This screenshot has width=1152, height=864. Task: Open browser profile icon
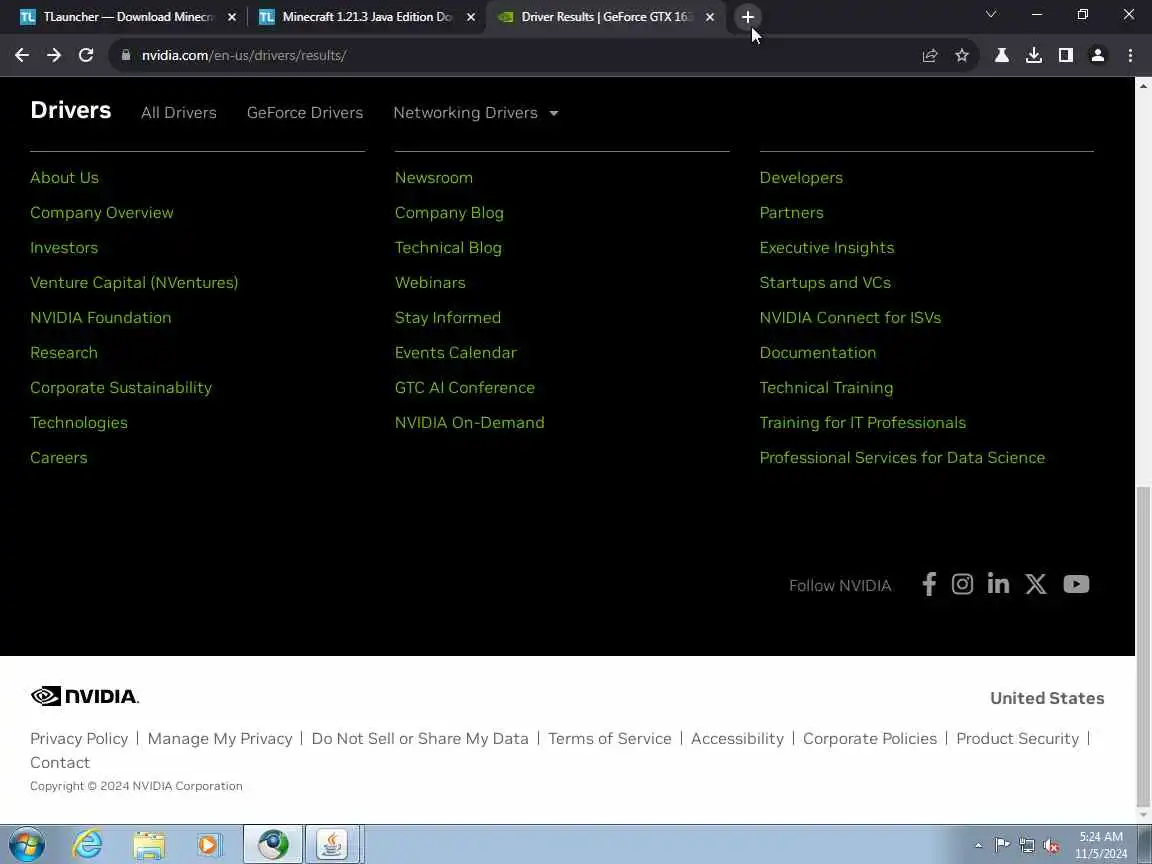(1098, 55)
